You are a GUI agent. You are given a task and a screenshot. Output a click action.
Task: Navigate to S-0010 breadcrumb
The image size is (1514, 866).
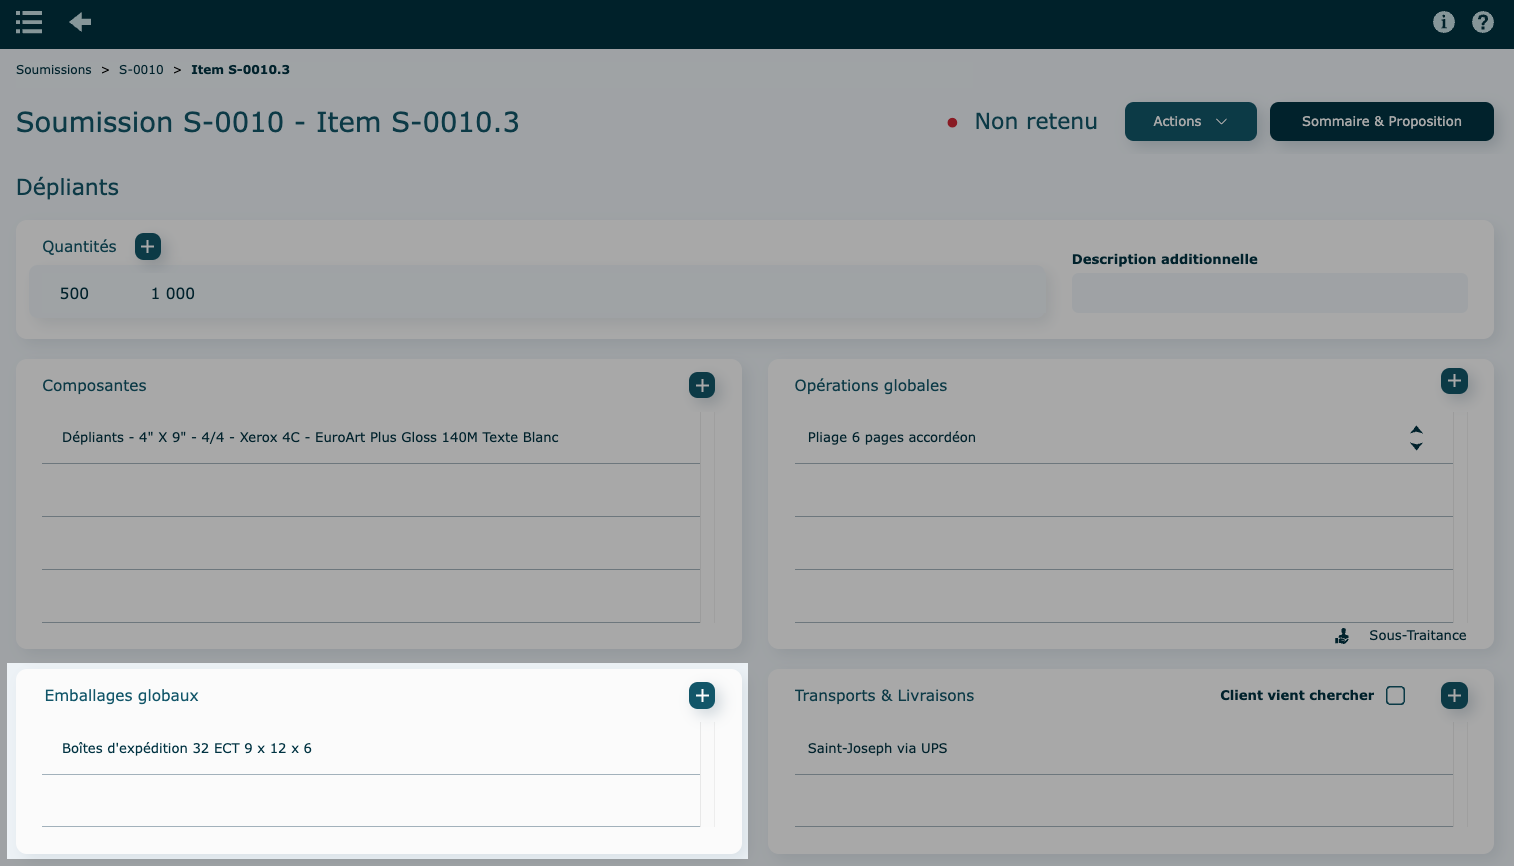(x=141, y=70)
